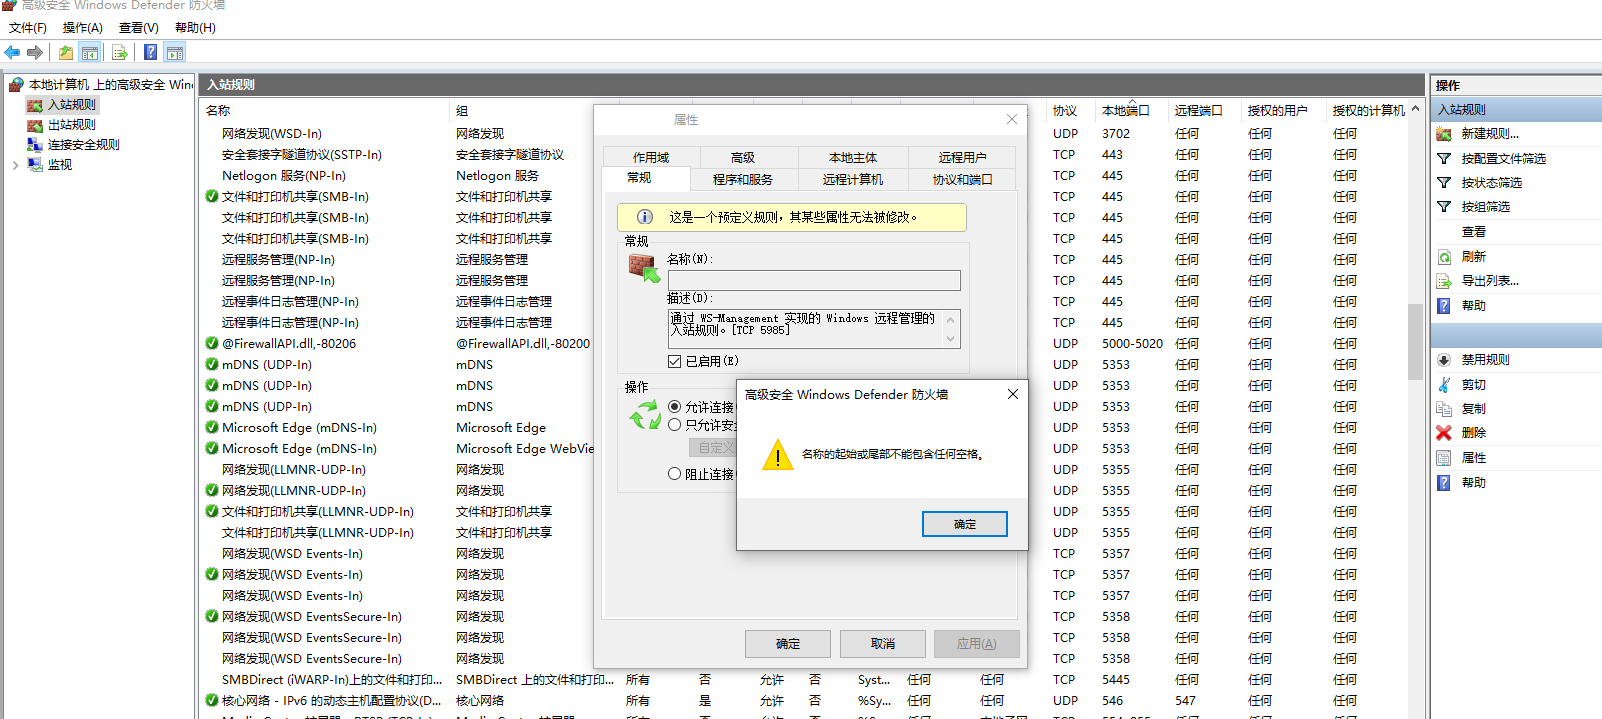Close the warning message box with X
This screenshot has height=719, width=1602.
(x=1013, y=394)
